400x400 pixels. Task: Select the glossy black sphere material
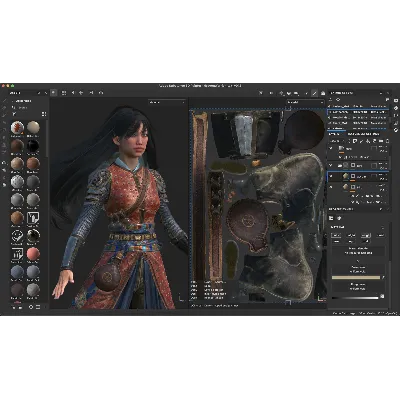[33, 146]
